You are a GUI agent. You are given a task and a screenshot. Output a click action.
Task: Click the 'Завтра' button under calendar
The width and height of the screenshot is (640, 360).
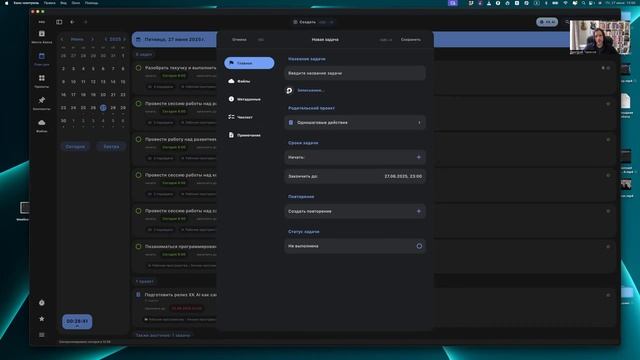pos(111,147)
